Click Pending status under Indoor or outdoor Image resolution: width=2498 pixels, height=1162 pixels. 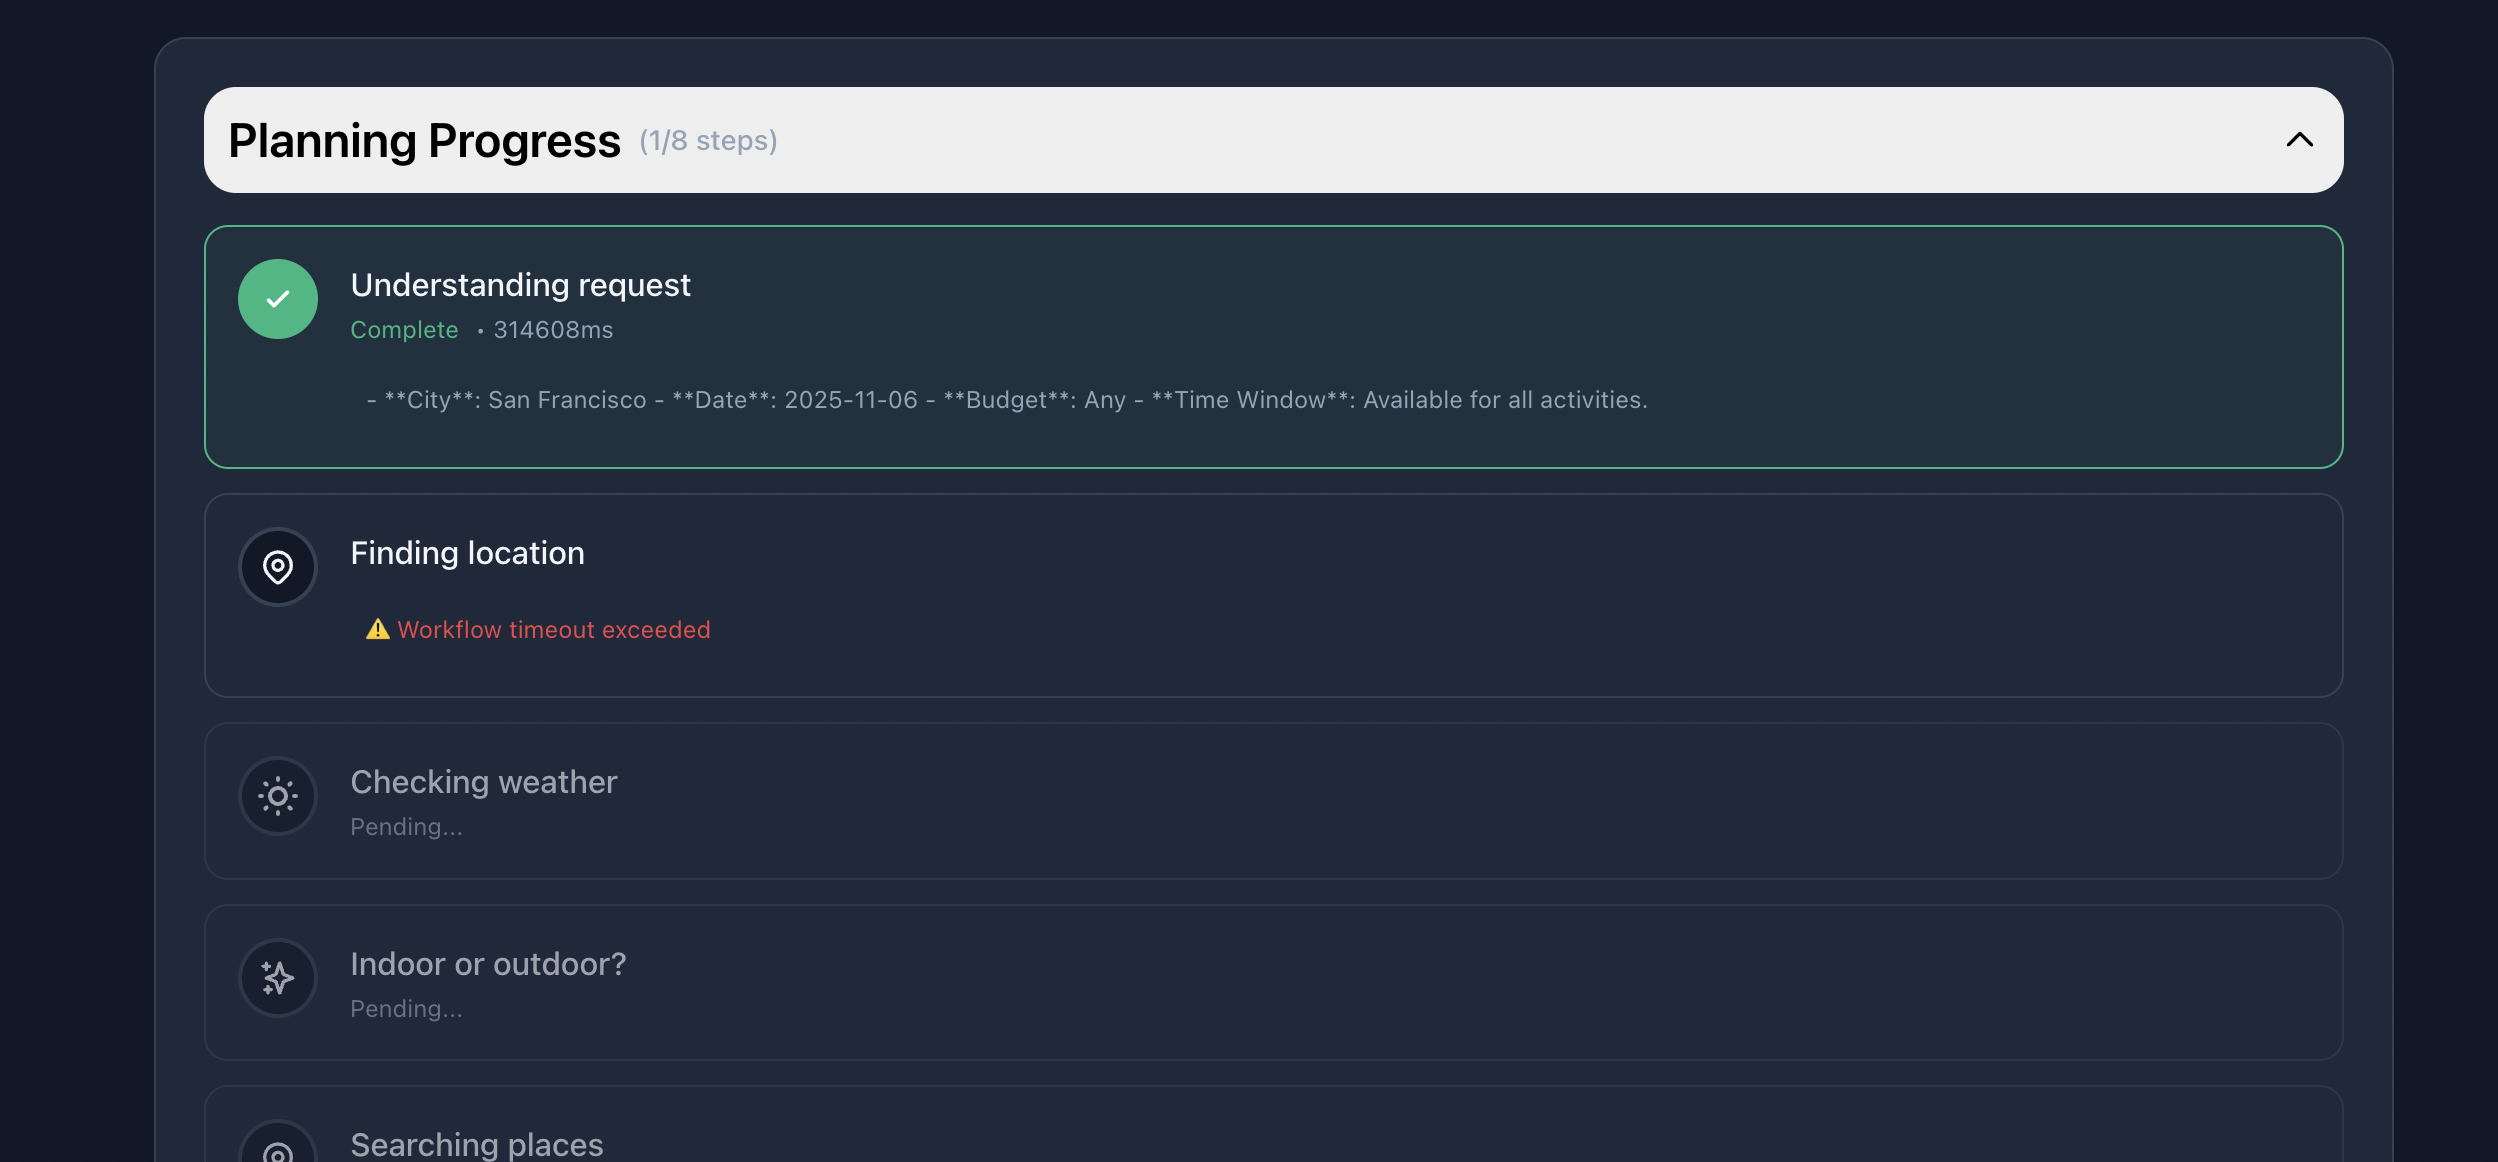coord(406,1009)
